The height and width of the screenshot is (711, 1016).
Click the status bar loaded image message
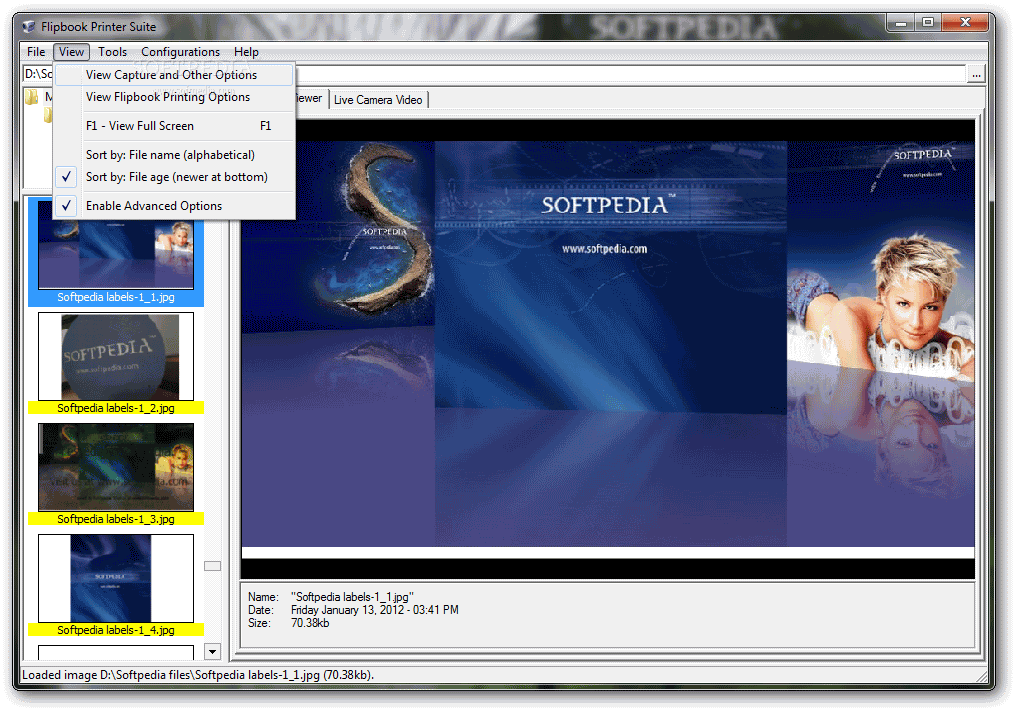pos(198,675)
